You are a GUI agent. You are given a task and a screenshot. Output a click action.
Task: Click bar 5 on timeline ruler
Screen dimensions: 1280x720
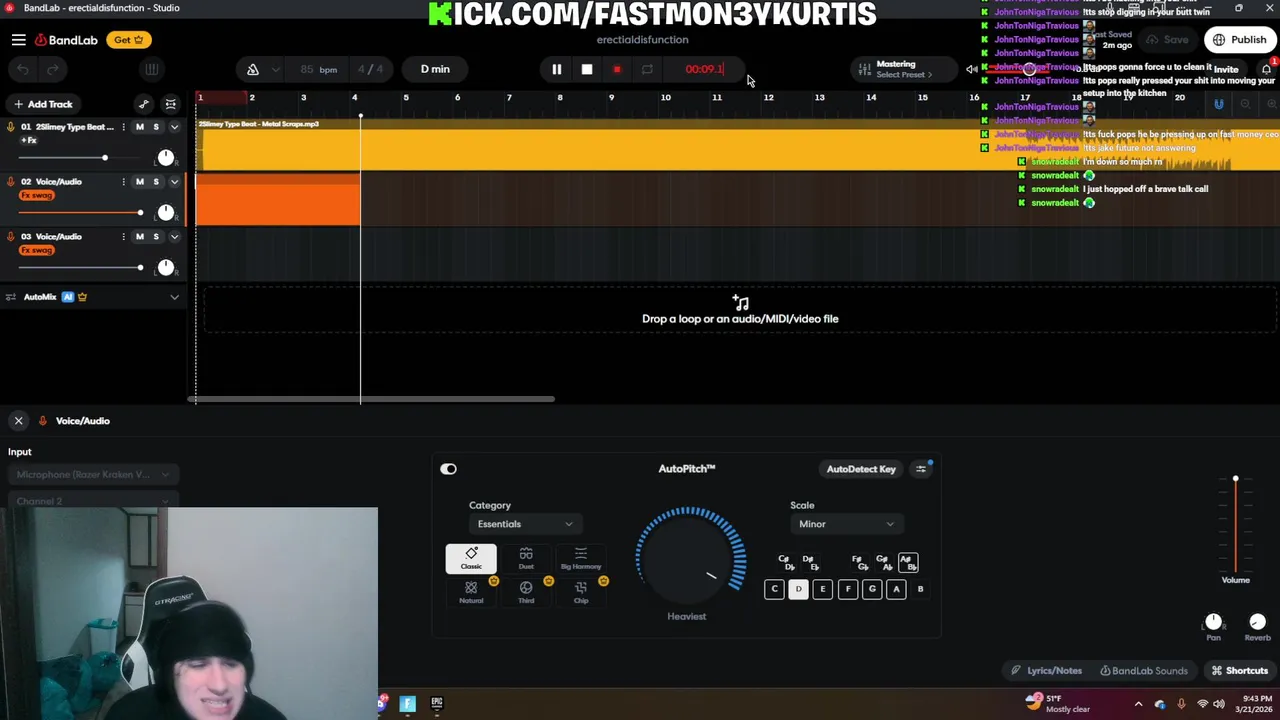tap(405, 98)
